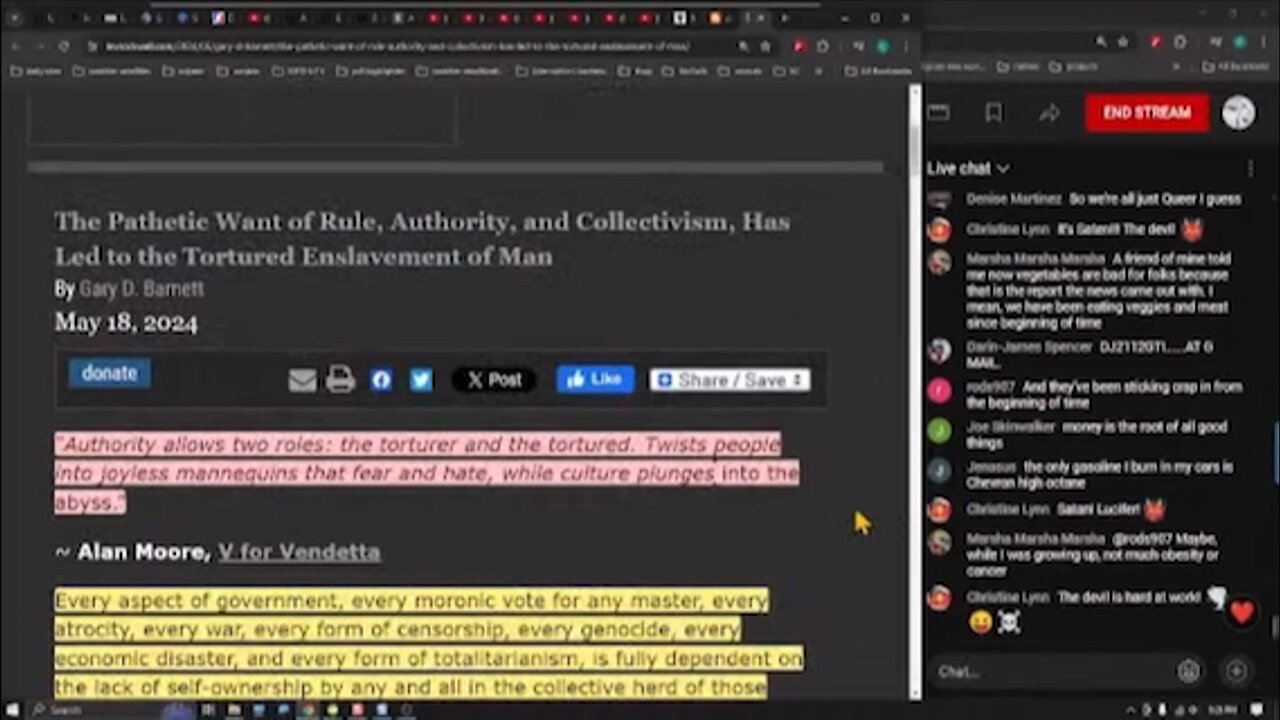Open the V for Vendetta link

pyautogui.click(x=299, y=551)
